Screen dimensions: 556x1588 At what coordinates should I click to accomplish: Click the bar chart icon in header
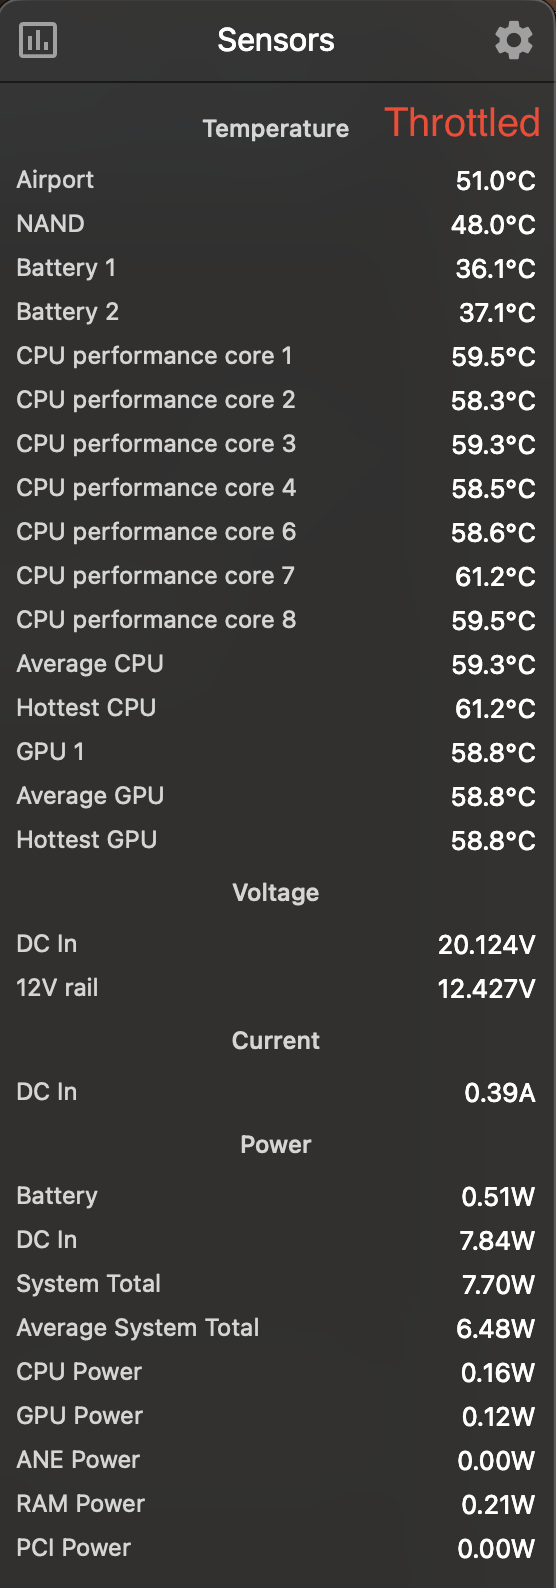click(38, 40)
